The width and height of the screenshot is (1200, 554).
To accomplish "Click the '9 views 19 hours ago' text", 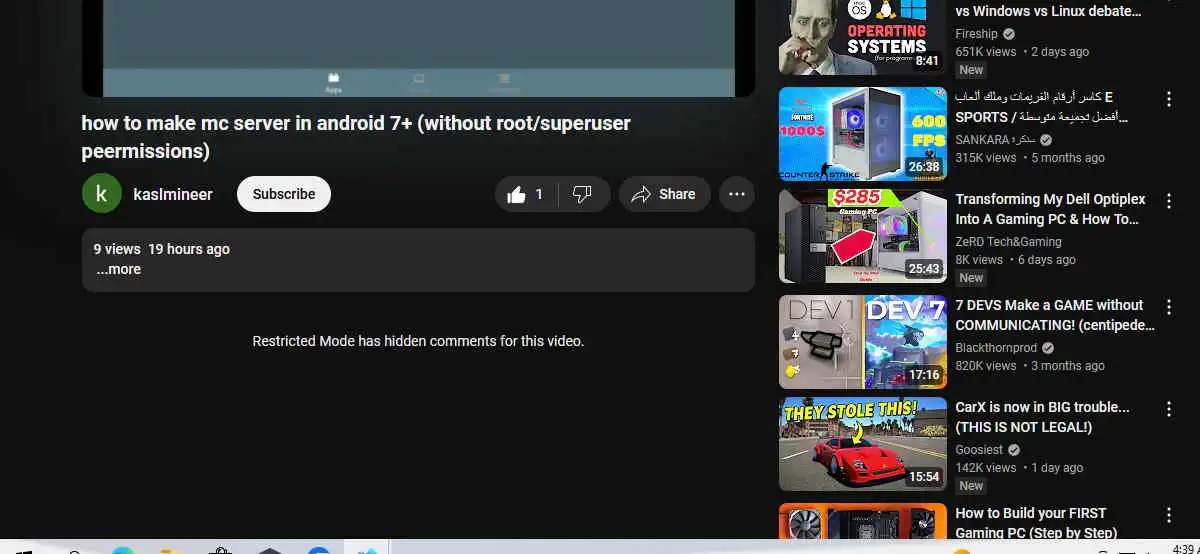I will (162, 249).
